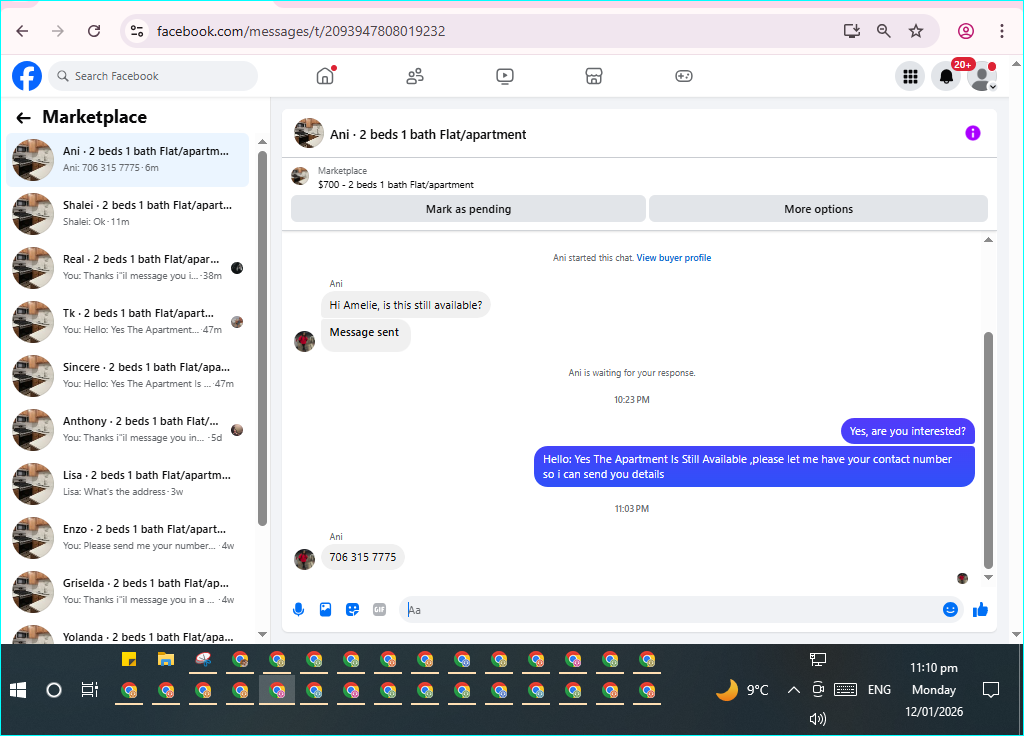Screen dimensions: 1024x736
Task: Click the browser back arrow
Action: coord(22,31)
